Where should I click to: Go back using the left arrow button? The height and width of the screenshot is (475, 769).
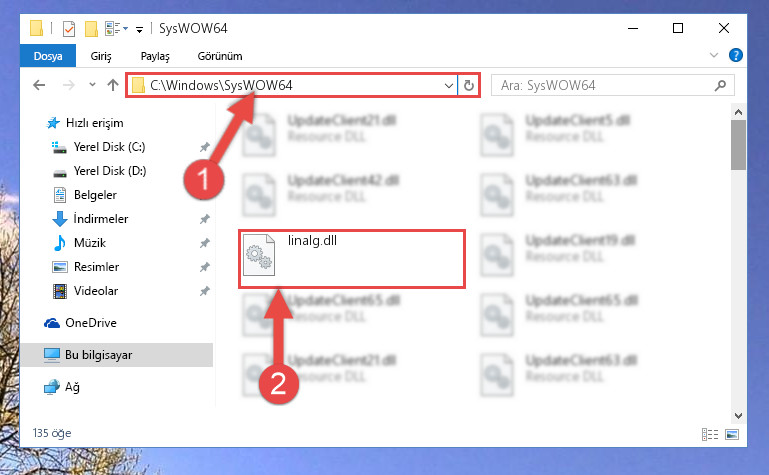click(x=39, y=85)
